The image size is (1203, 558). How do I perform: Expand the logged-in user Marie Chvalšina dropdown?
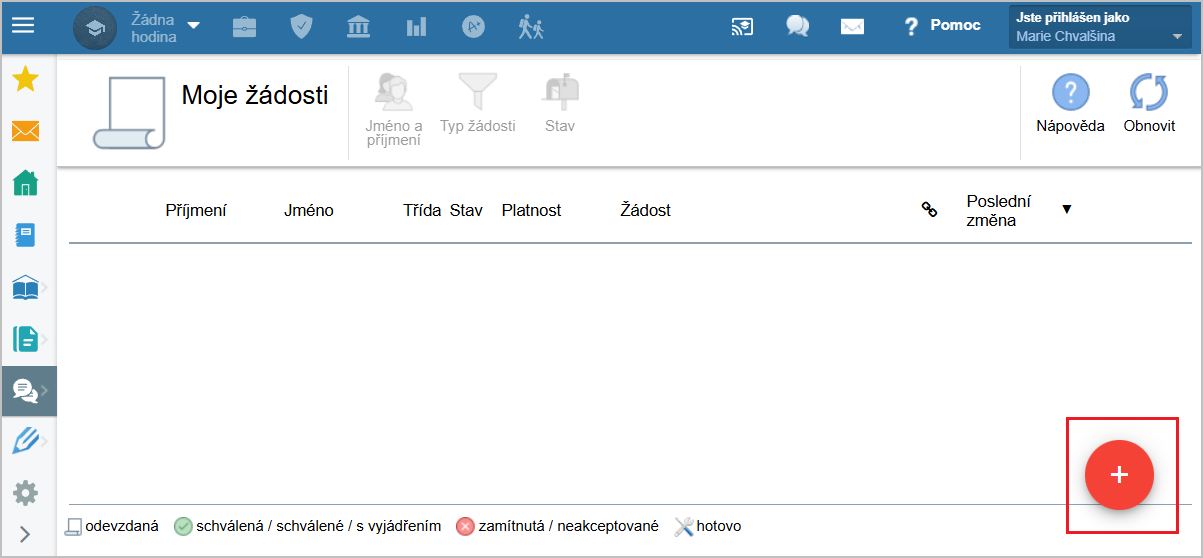(x=1100, y=28)
